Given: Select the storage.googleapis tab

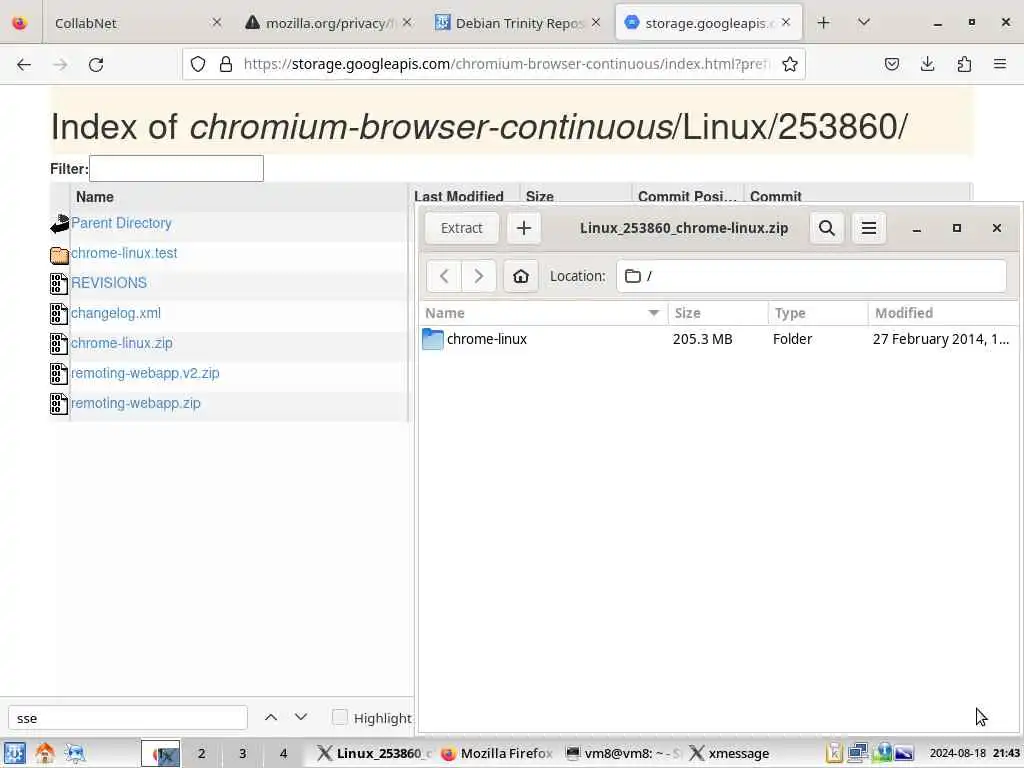Looking at the screenshot, I should (709, 23).
